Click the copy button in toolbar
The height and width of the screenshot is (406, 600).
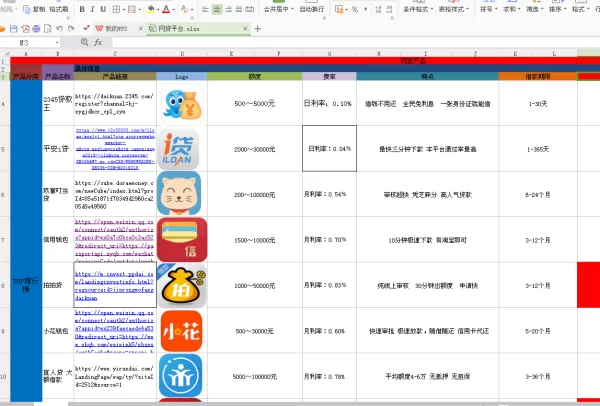tap(33, 9)
